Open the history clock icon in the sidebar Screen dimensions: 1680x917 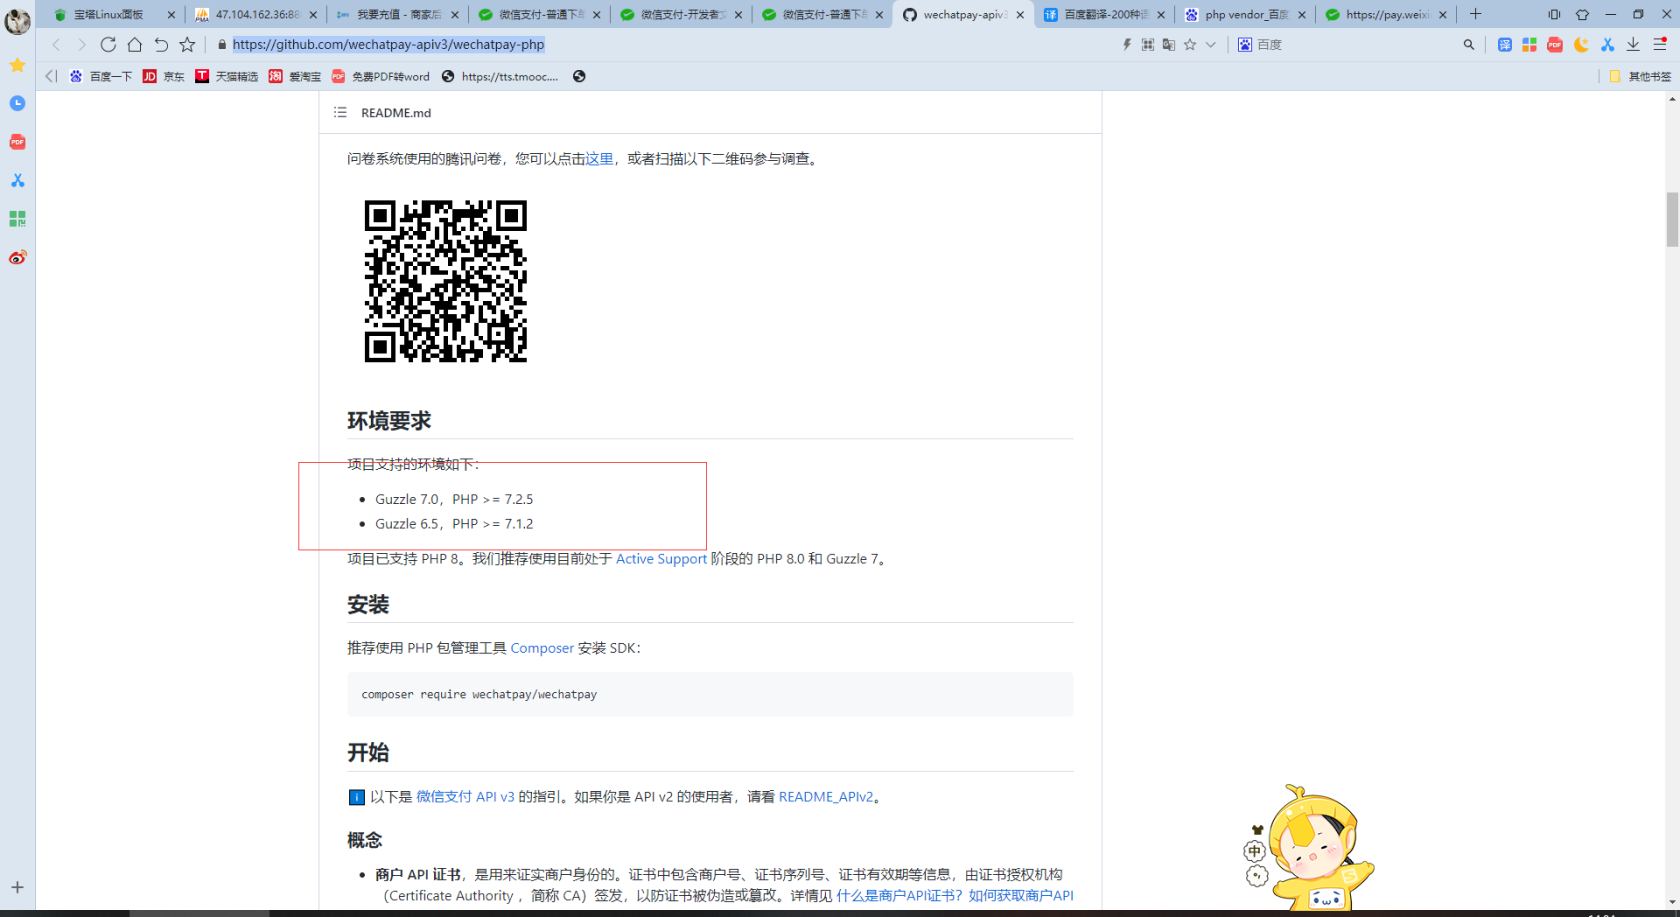click(x=17, y=103)
